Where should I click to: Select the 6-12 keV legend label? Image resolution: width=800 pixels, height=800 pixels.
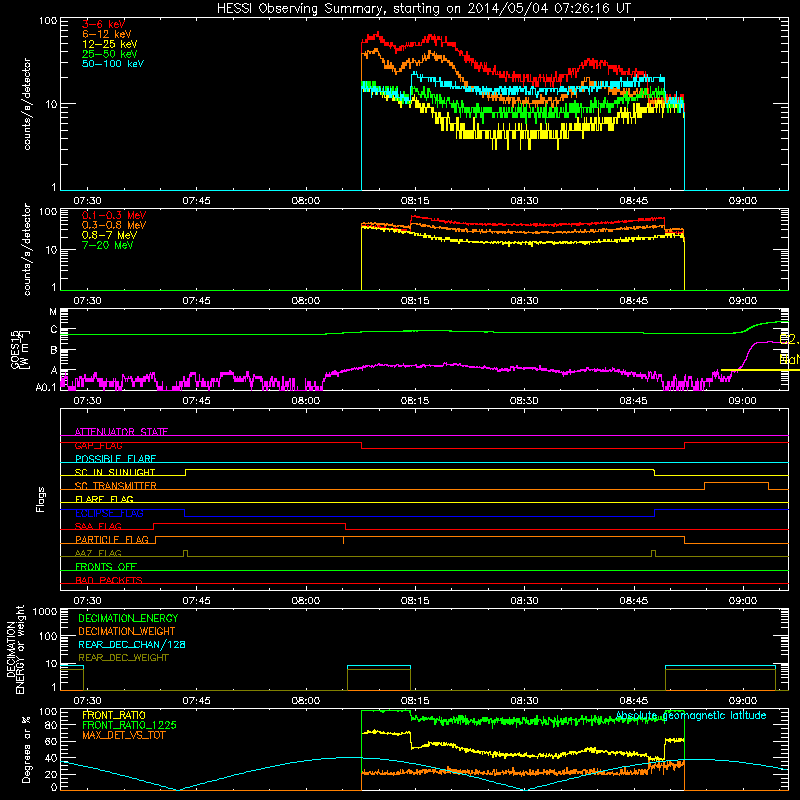tap(106, 34)
